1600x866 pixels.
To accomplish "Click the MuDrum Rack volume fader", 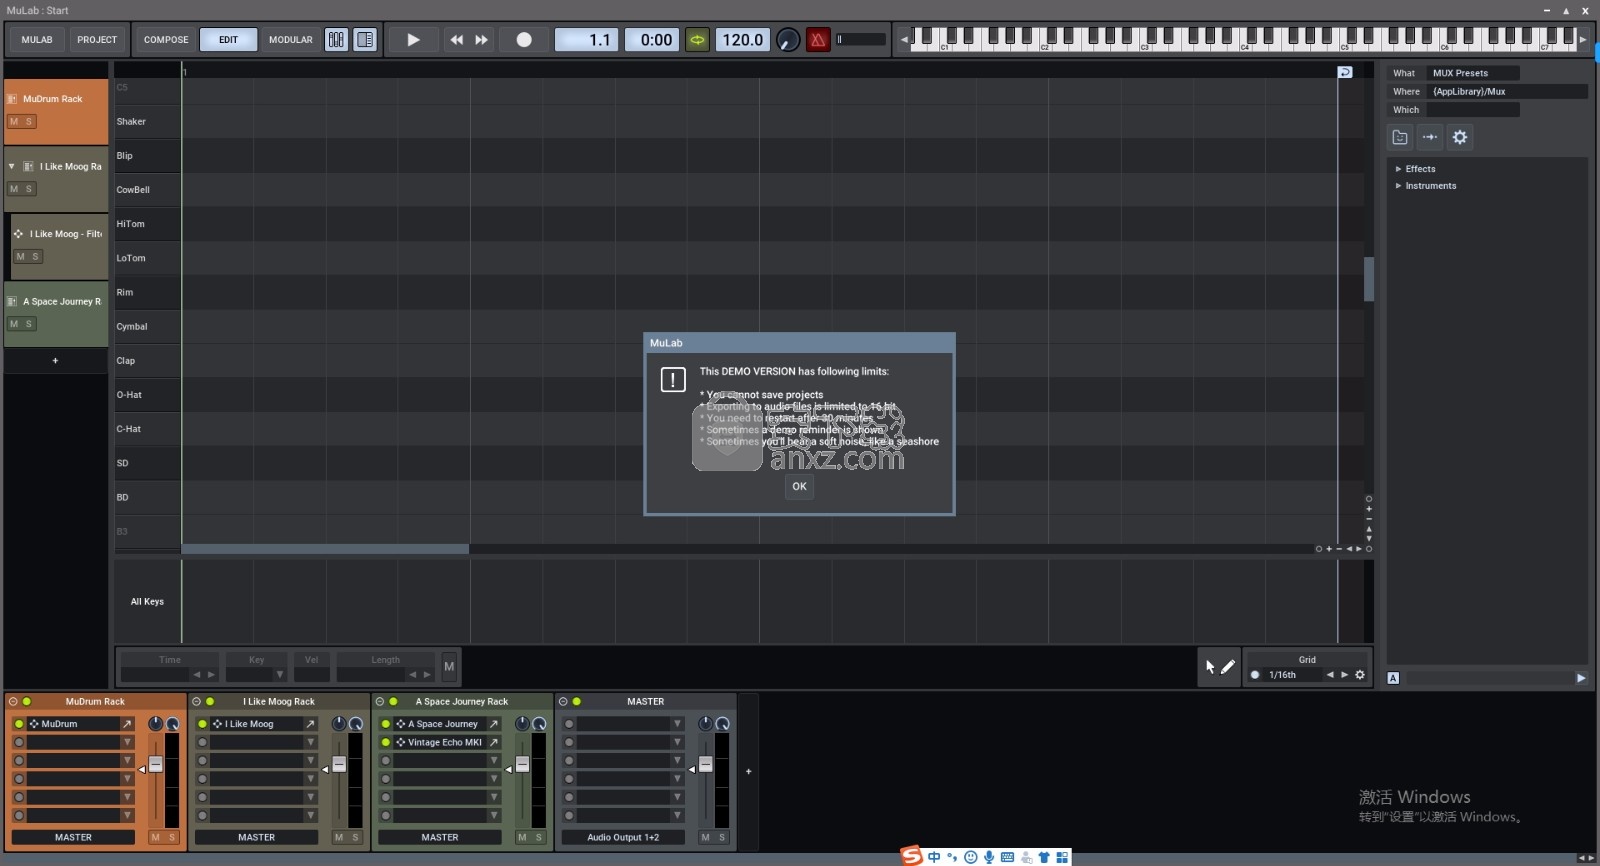I will pos(155,764).
